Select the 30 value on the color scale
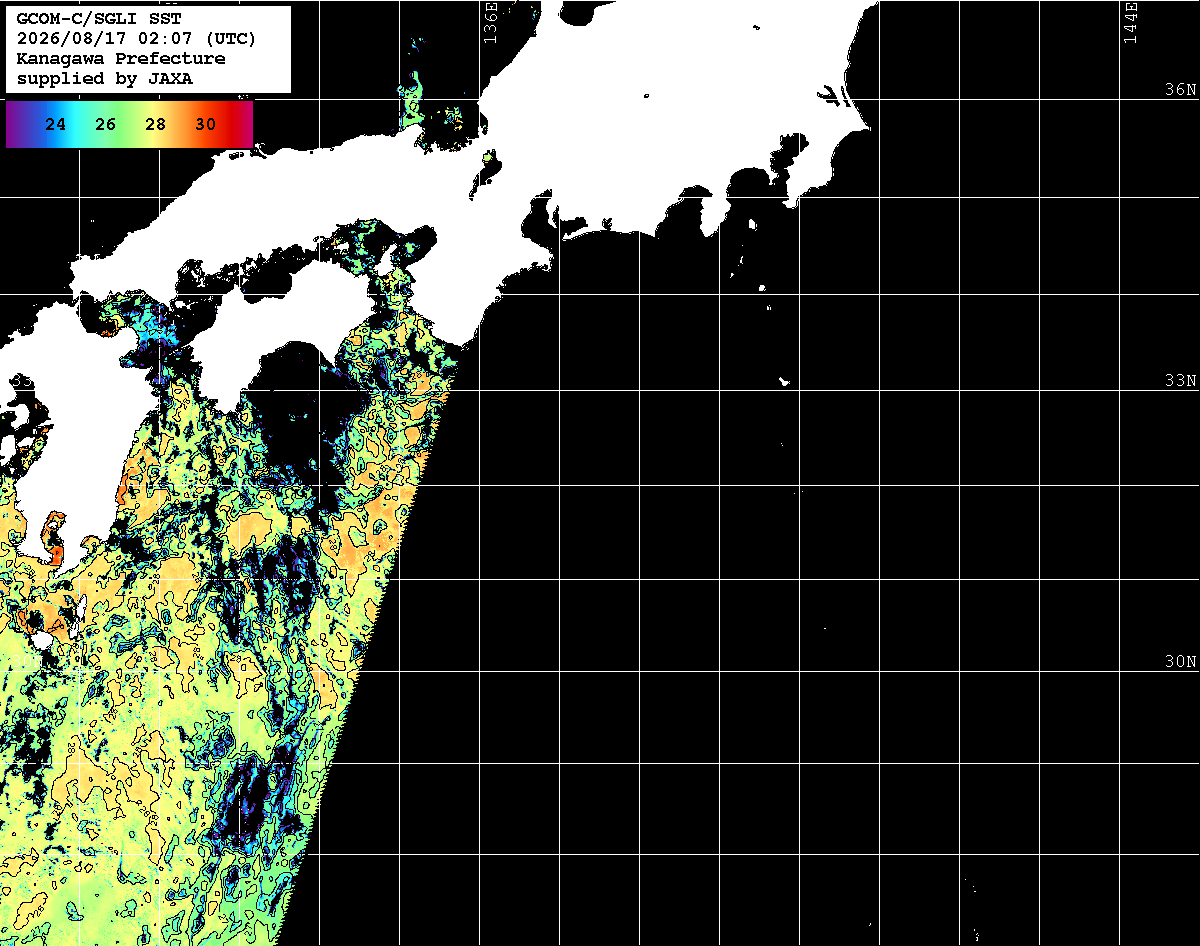1200x946 pixels. [205, 125]
